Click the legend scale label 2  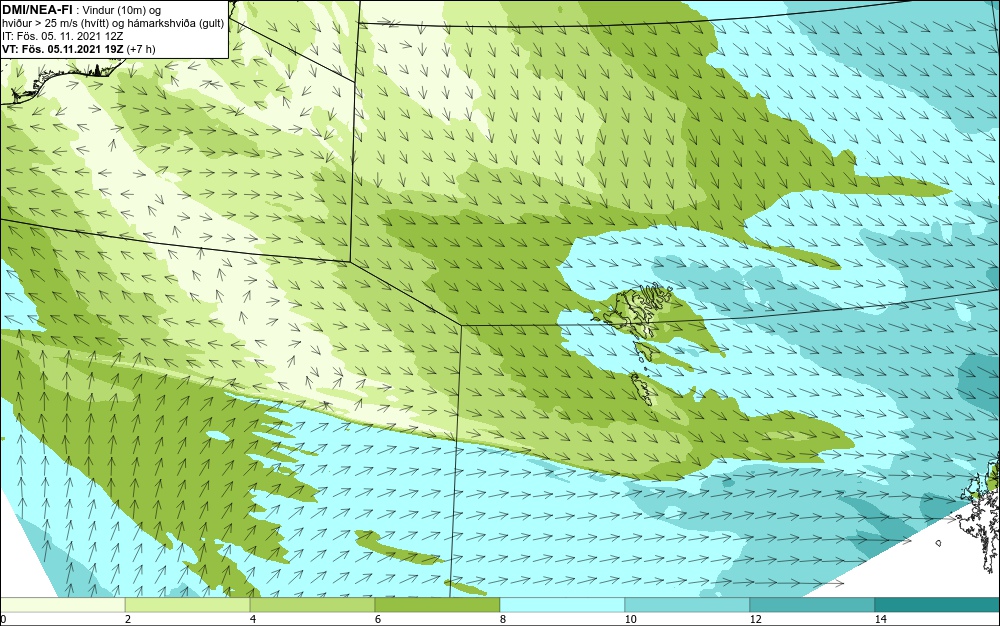pyautogui.click(x=128, y=619)
